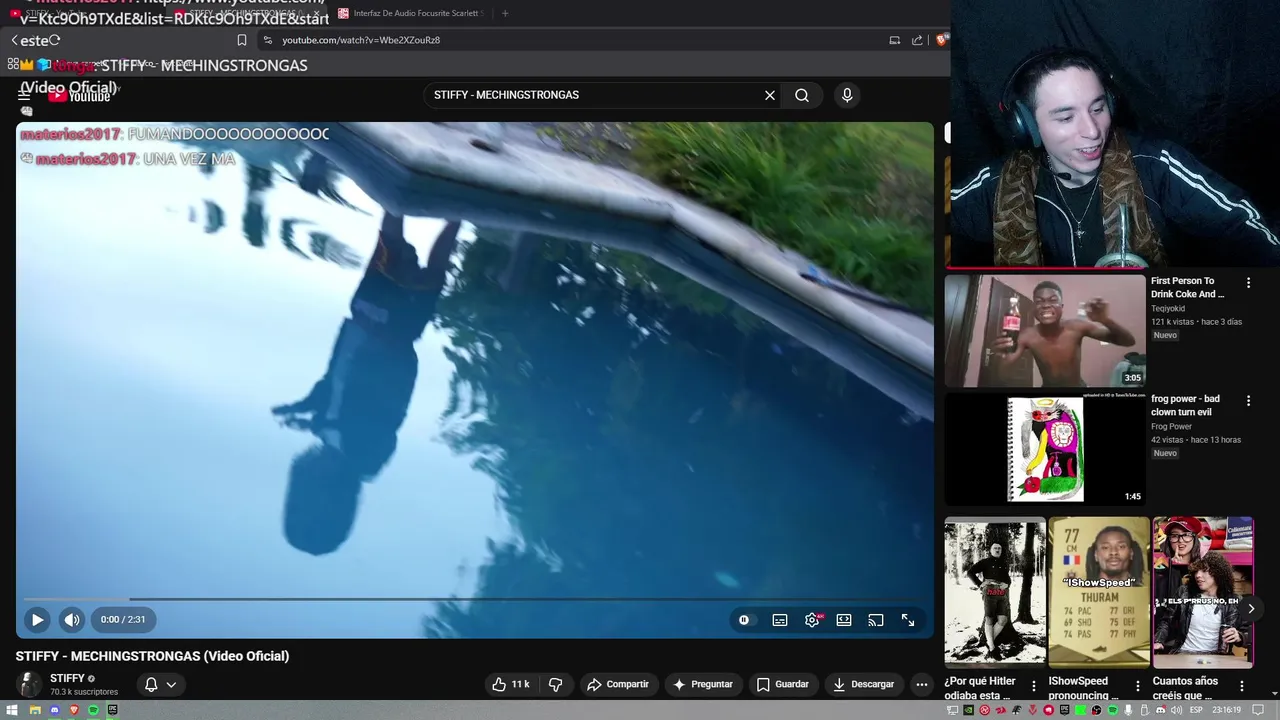Open Brave Shields icon

pos(941,40)
